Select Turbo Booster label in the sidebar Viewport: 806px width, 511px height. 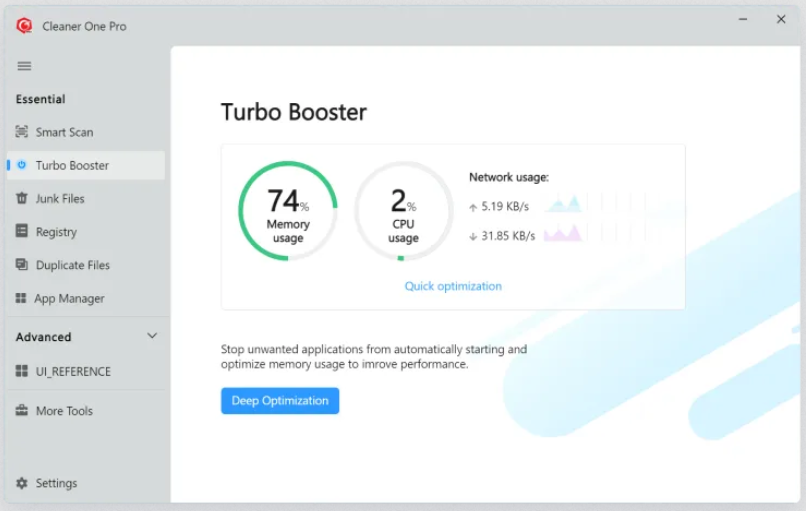pos(72,166)
